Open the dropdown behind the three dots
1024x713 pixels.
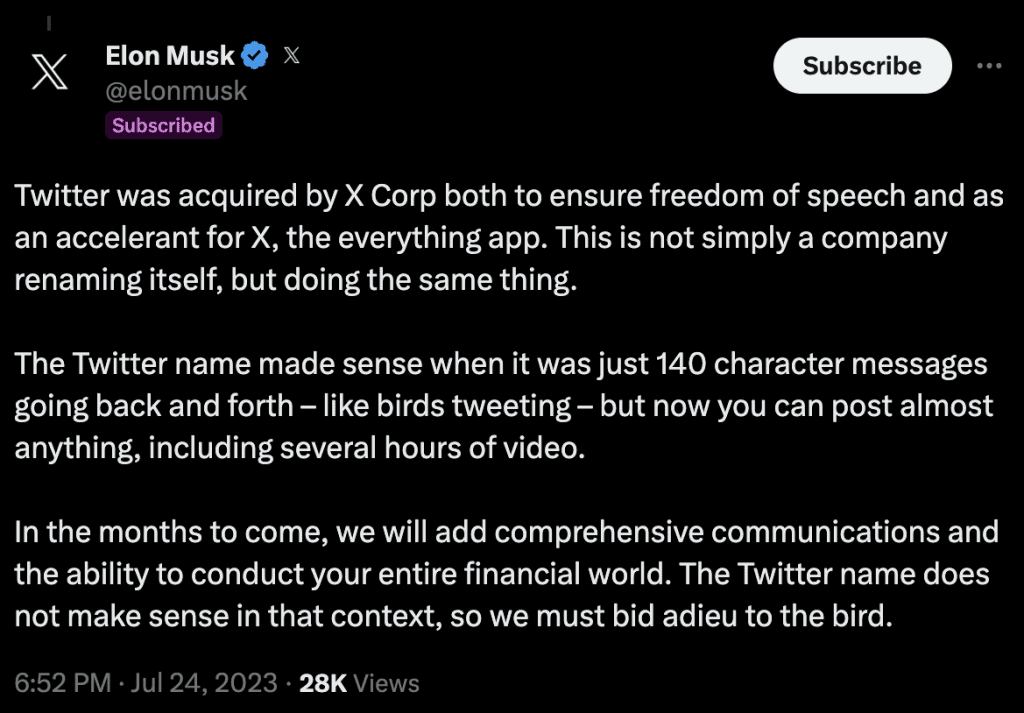(989, 65)
